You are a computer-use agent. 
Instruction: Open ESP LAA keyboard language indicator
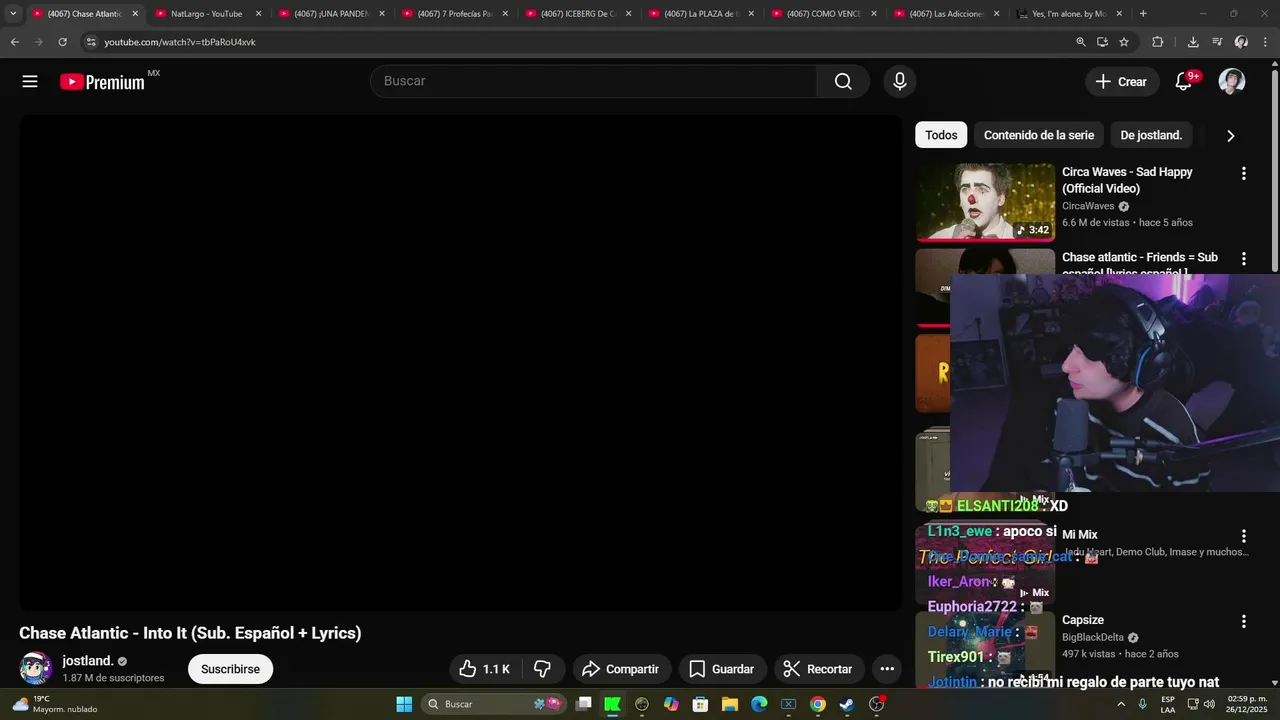coord(1168,704)
